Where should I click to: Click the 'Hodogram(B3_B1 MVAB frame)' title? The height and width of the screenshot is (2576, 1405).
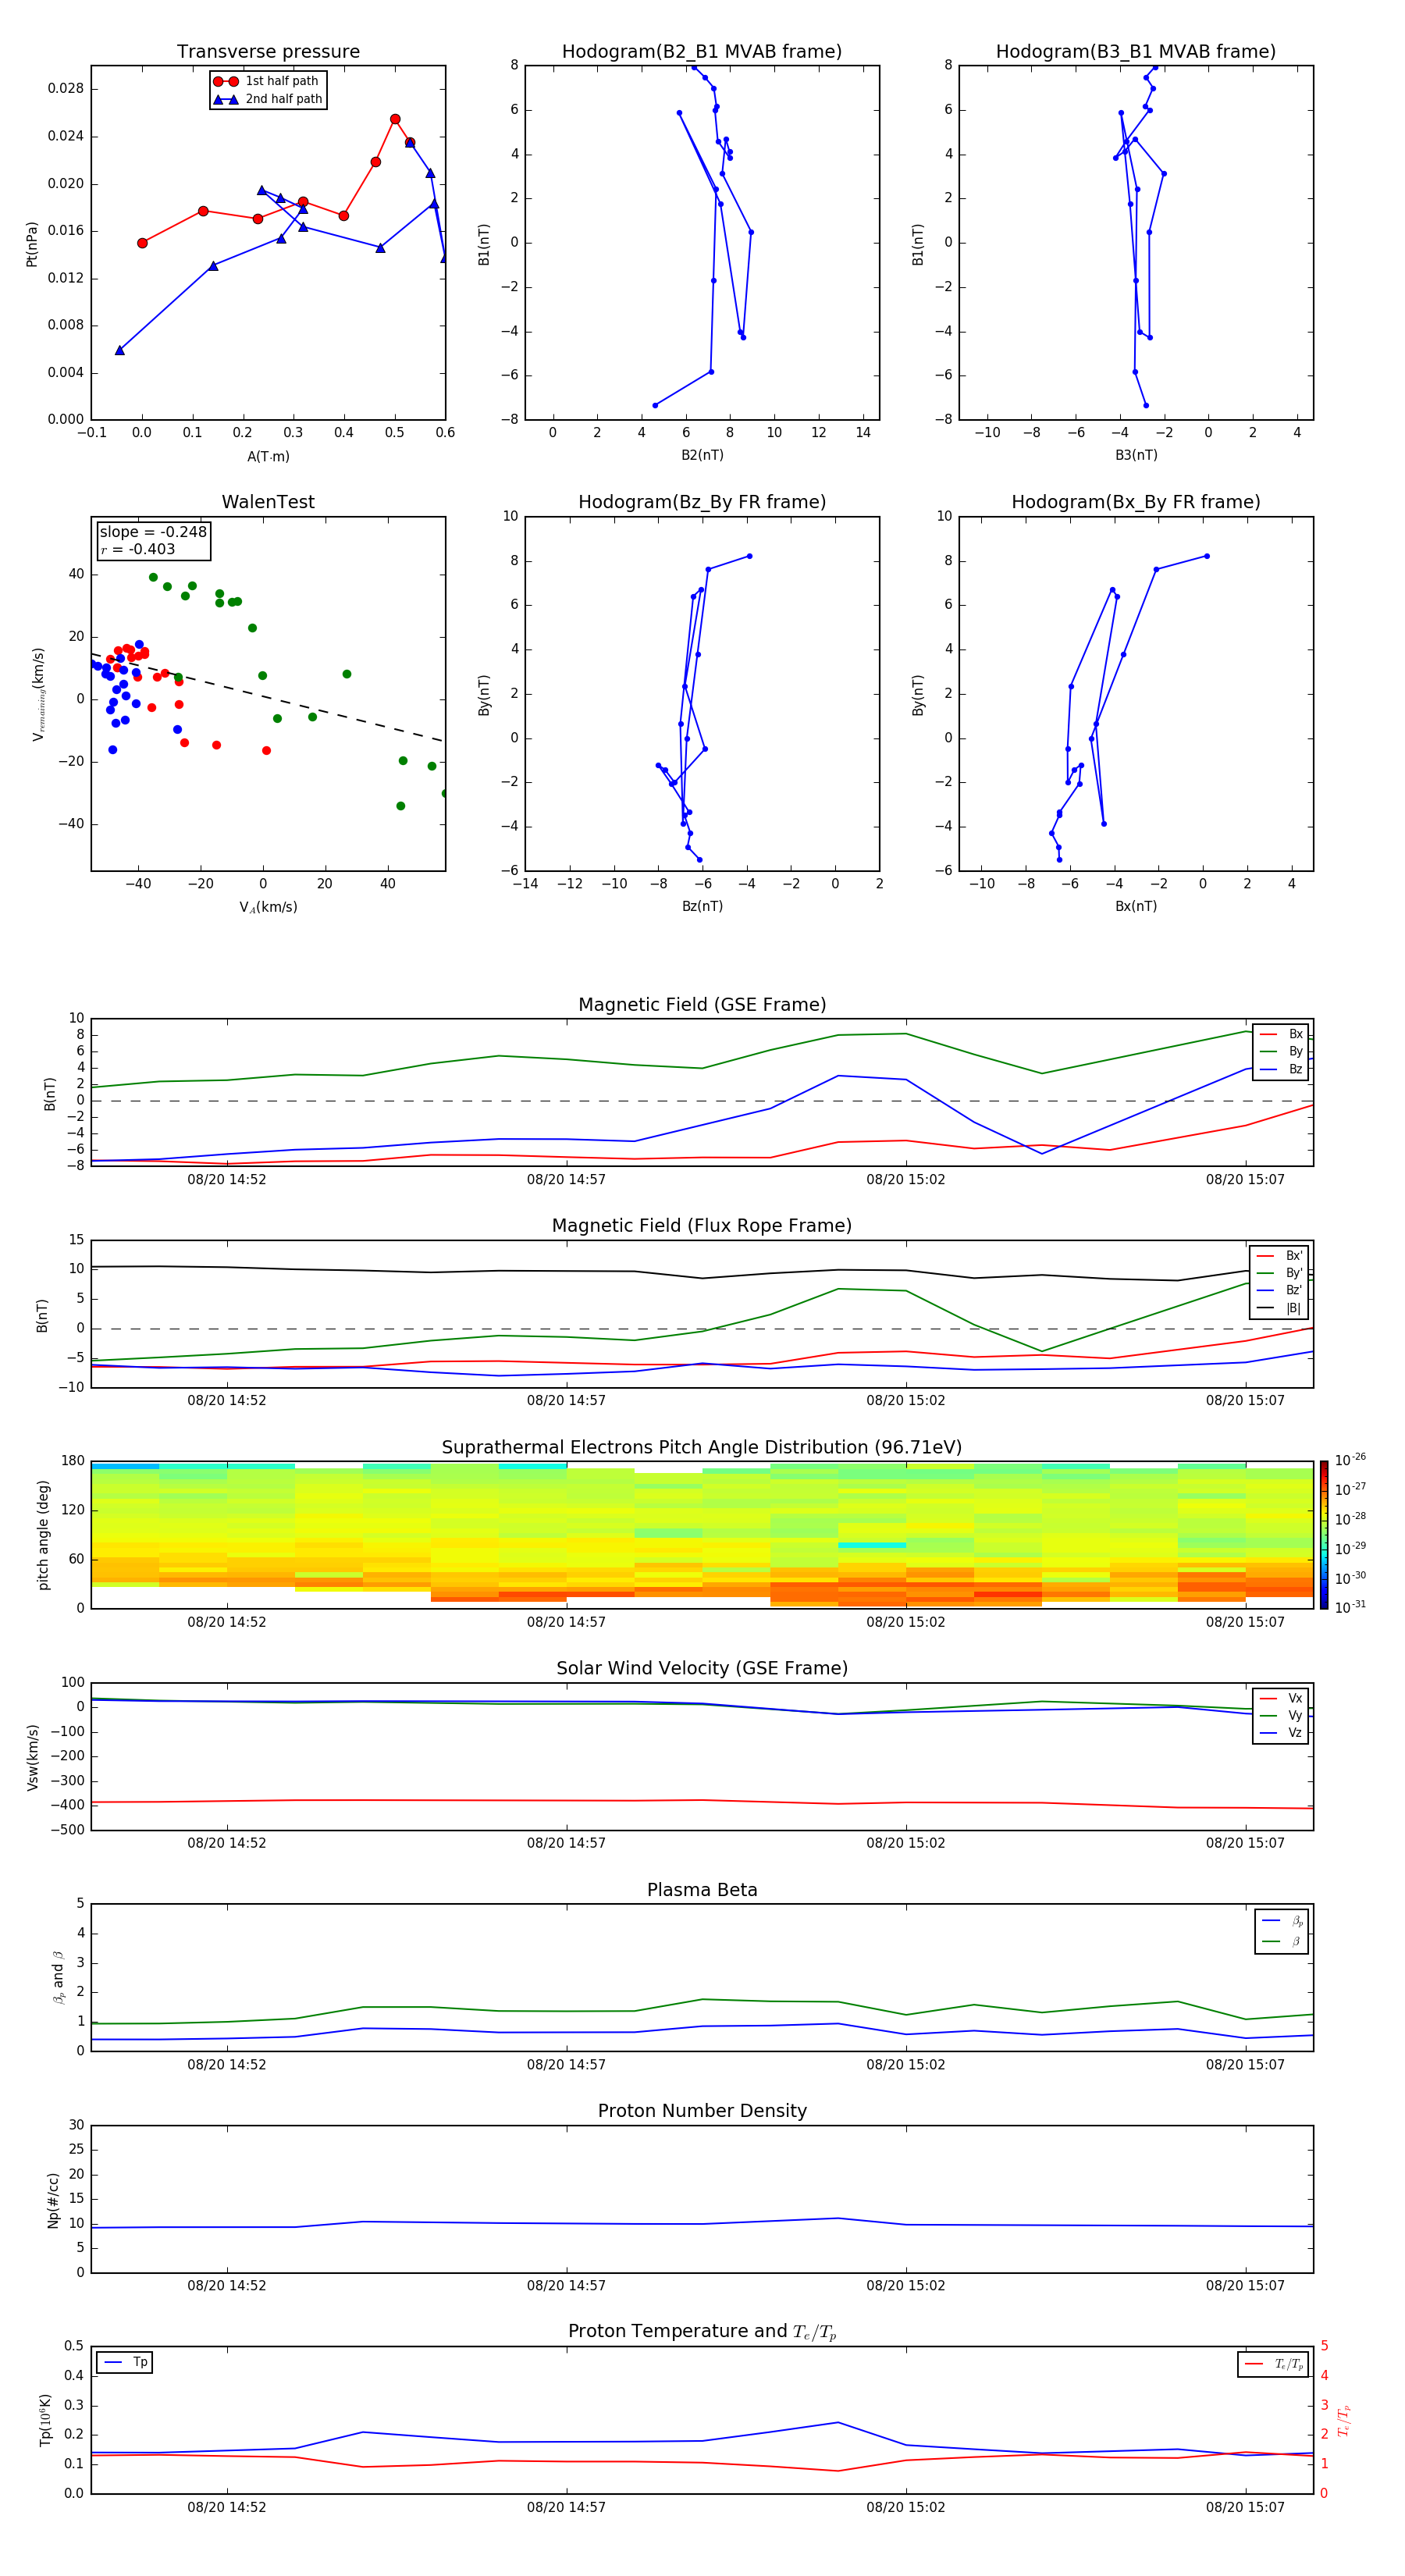(x=1136, y=52)
